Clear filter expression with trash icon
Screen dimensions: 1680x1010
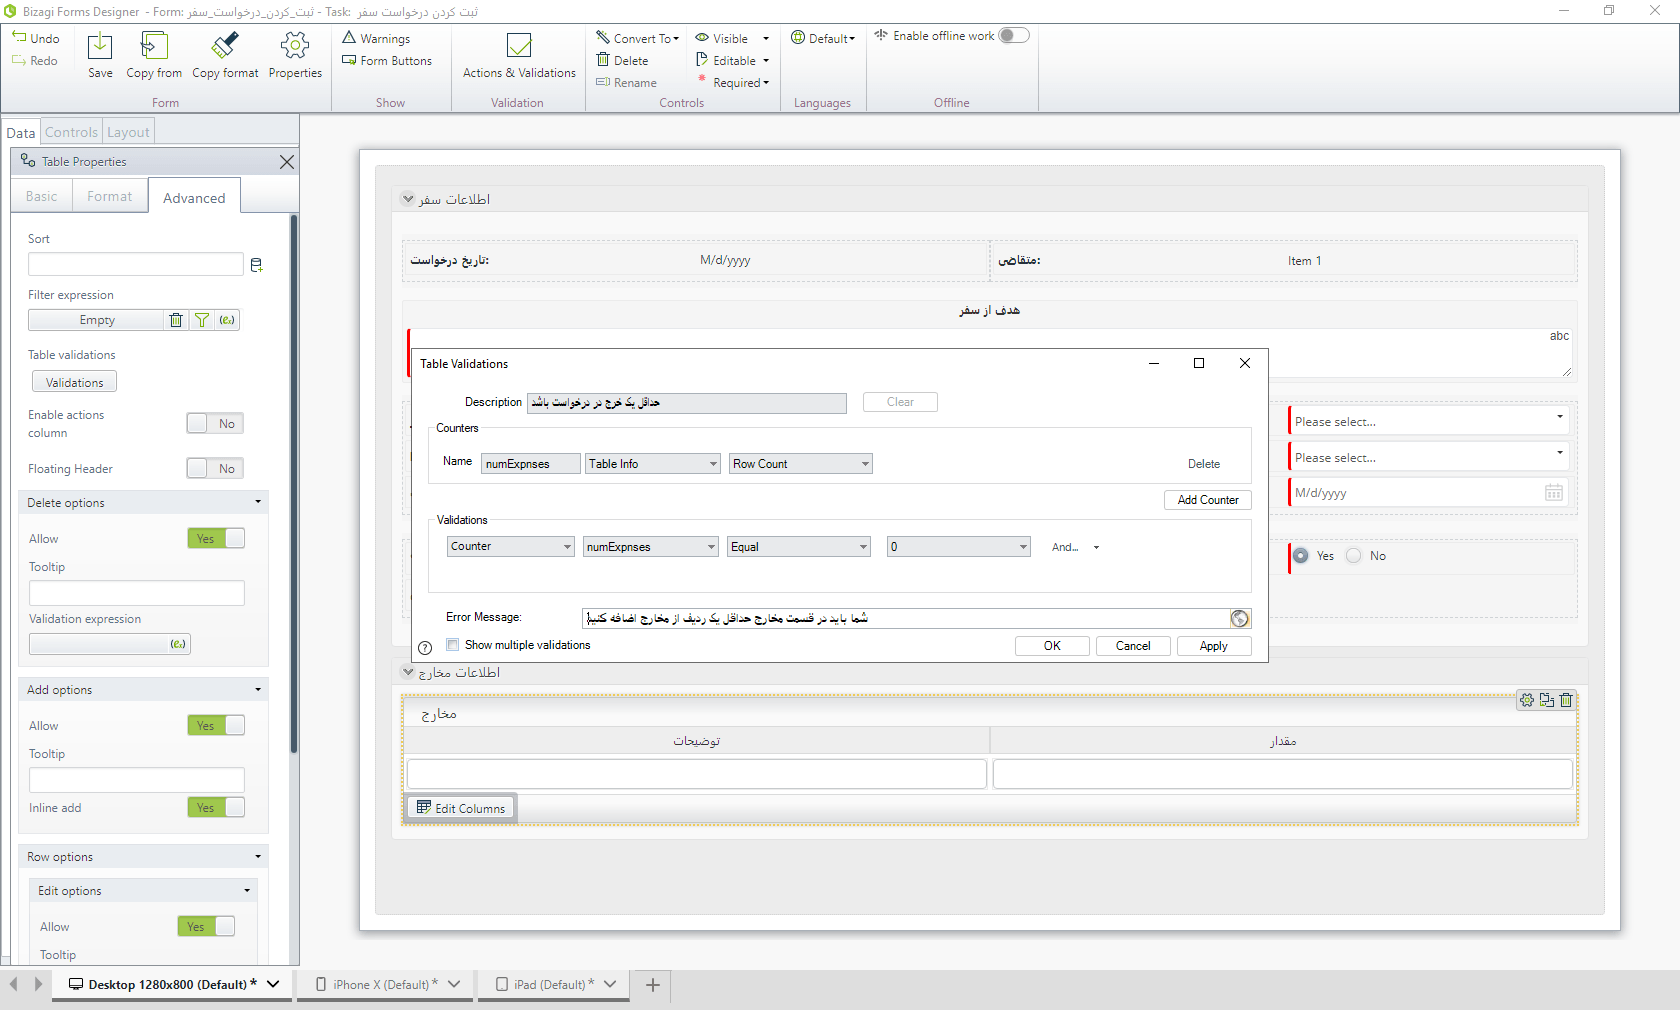click(176, 320)
